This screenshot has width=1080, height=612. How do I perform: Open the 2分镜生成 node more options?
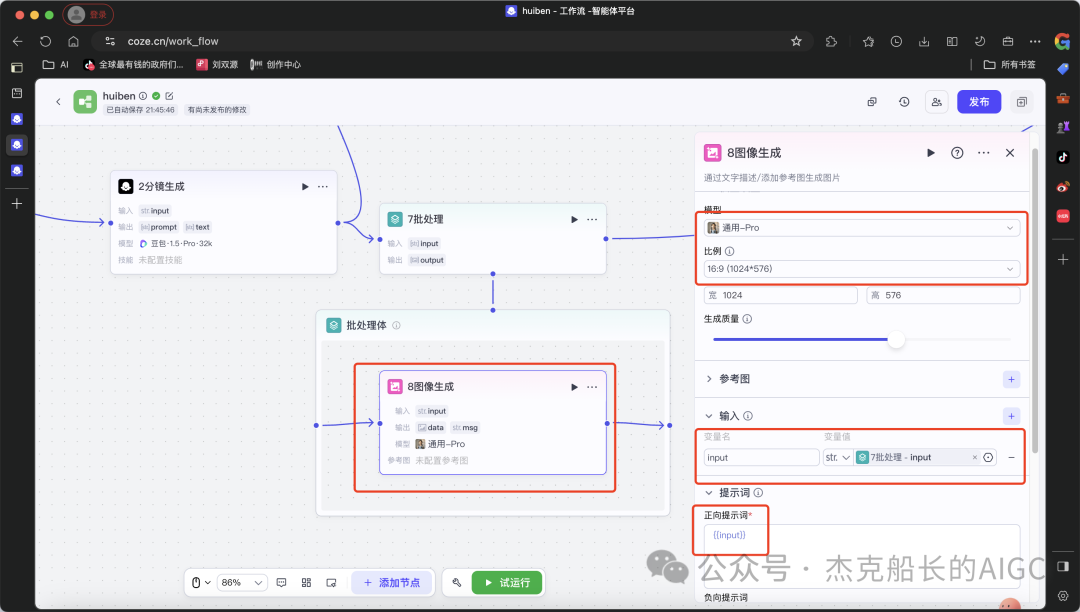pos(323,187)
